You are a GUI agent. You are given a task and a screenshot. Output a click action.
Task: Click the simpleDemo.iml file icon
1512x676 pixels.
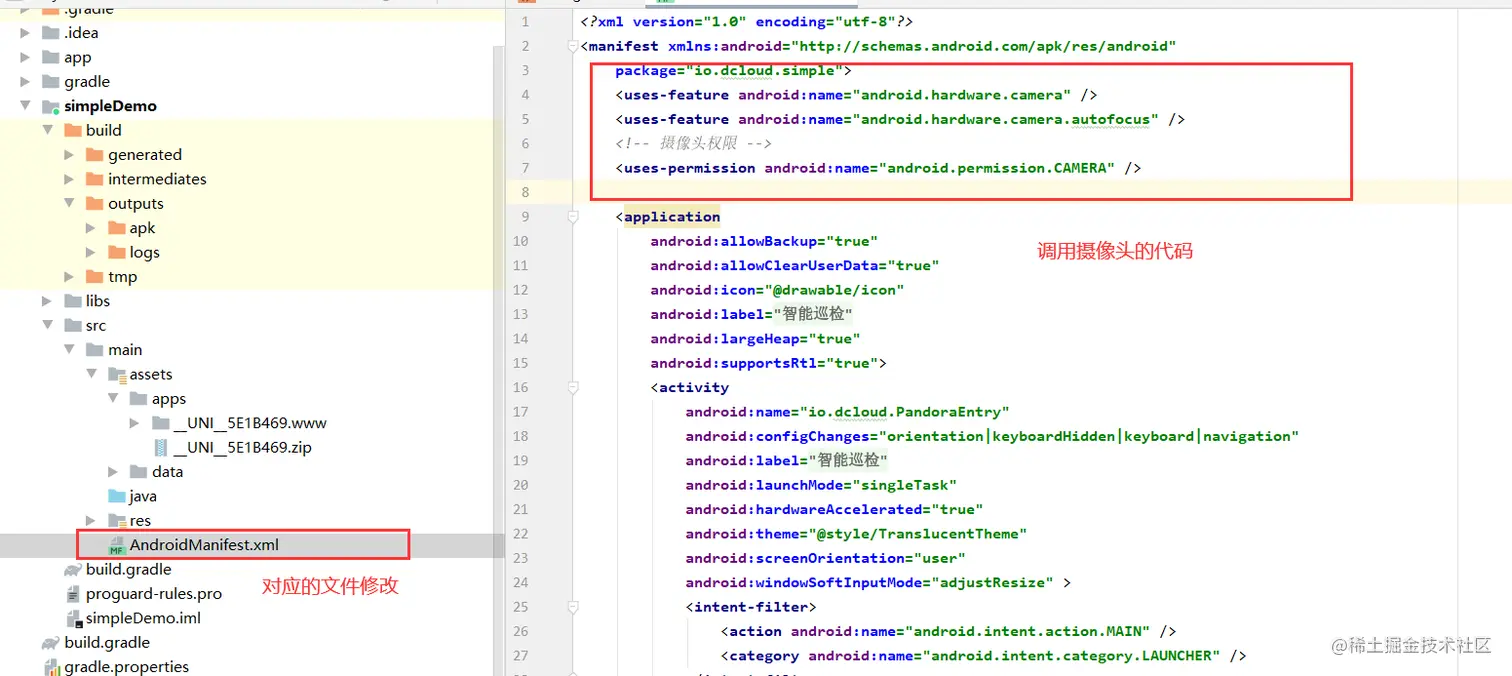pos(73,618)
